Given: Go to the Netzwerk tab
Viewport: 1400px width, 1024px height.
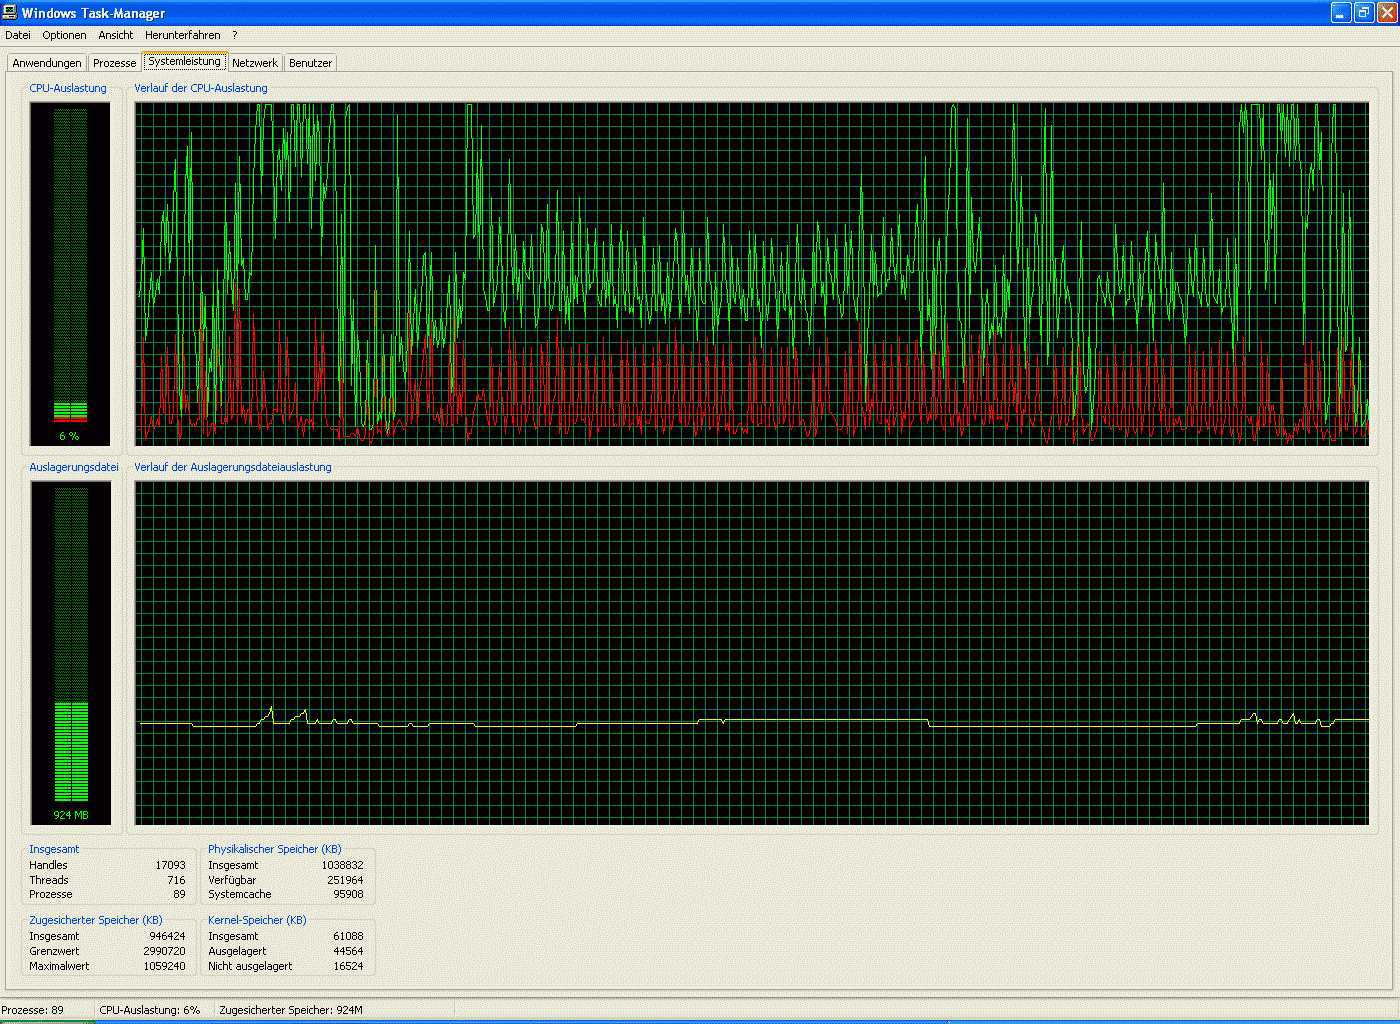Looking at the screenshot, I should pos(255,63).
